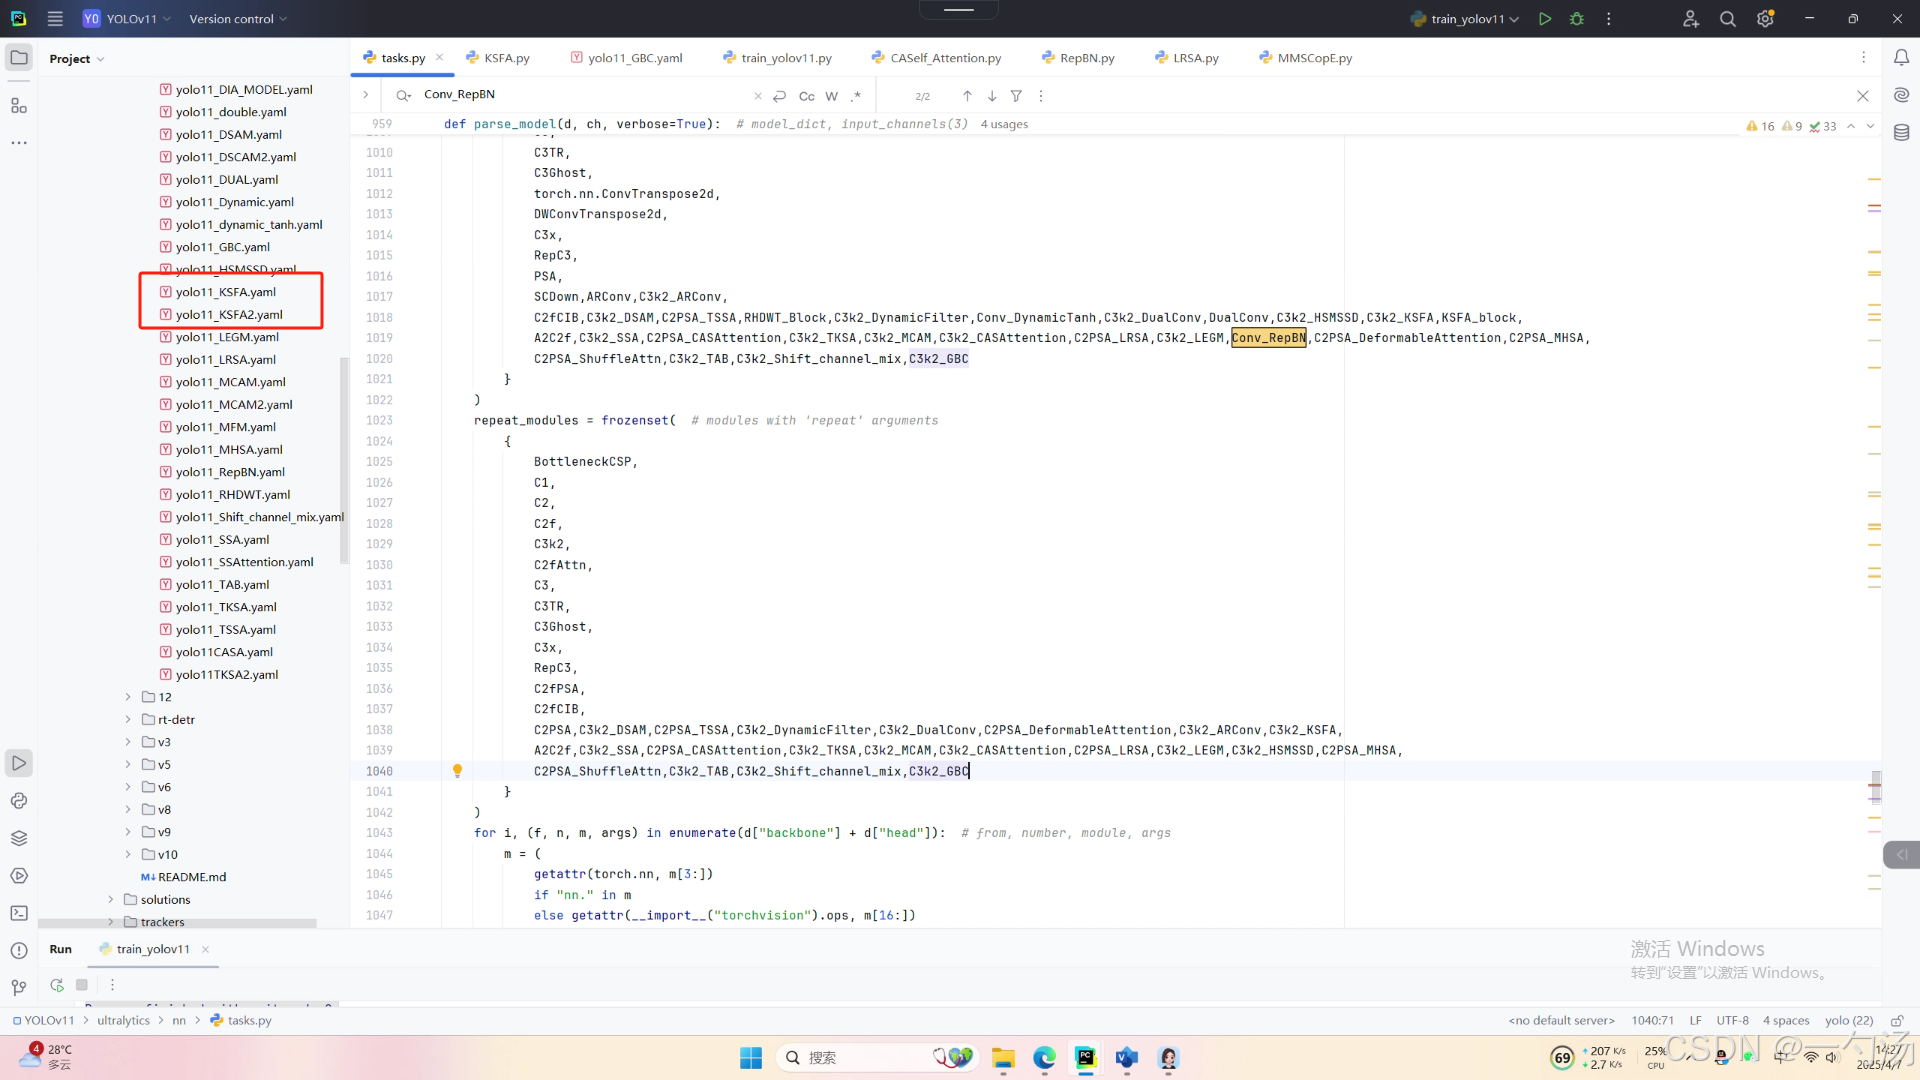Open the Database tool window icon
Screen dimensions: 1920x1080
pyautogui.click(x=1901, y=132)
